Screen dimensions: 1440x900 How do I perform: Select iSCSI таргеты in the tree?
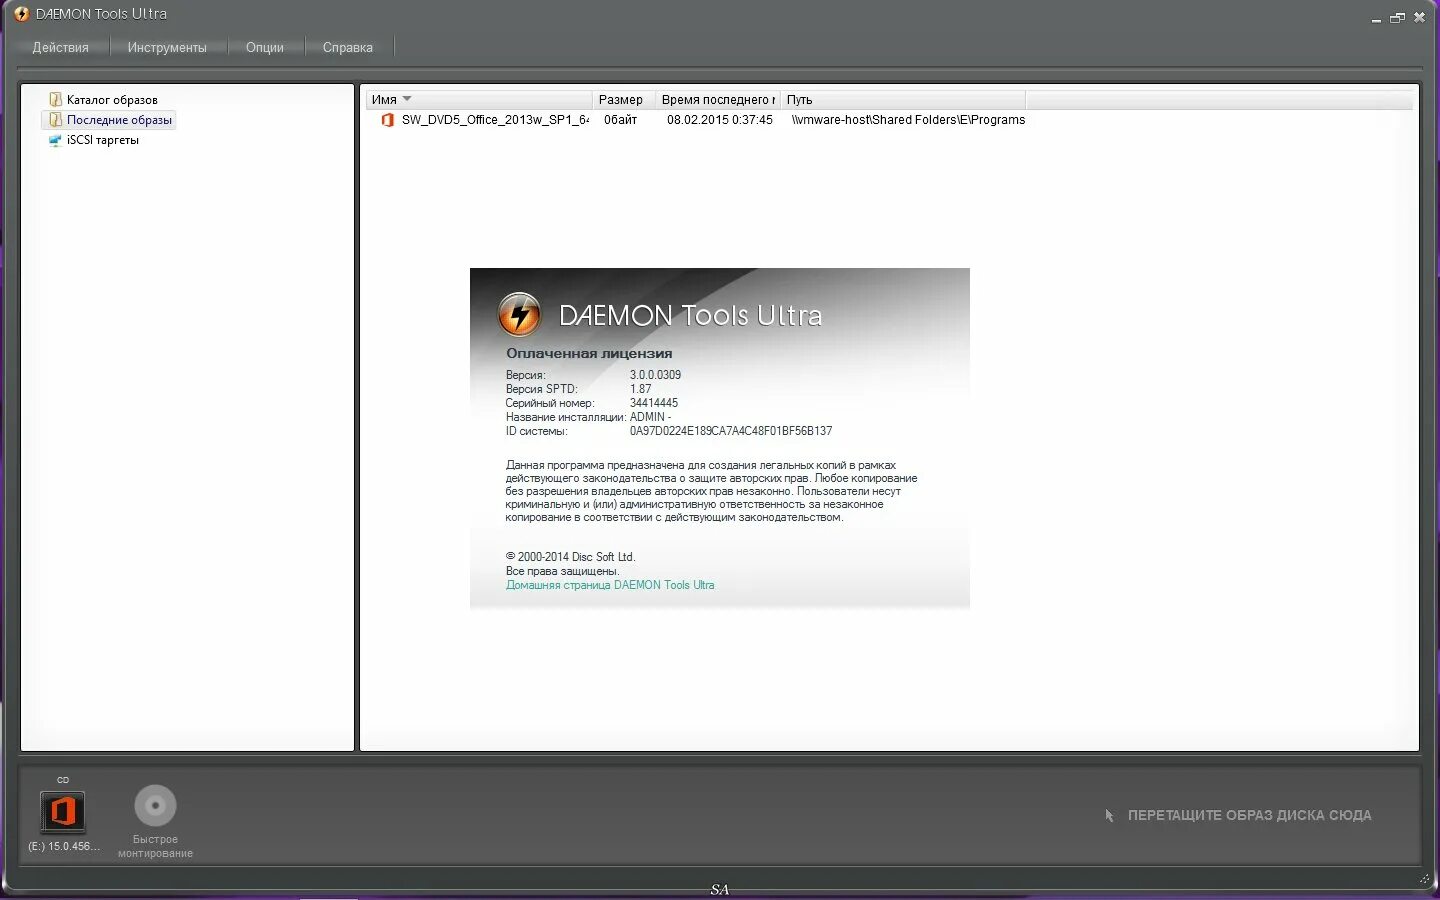102,140
